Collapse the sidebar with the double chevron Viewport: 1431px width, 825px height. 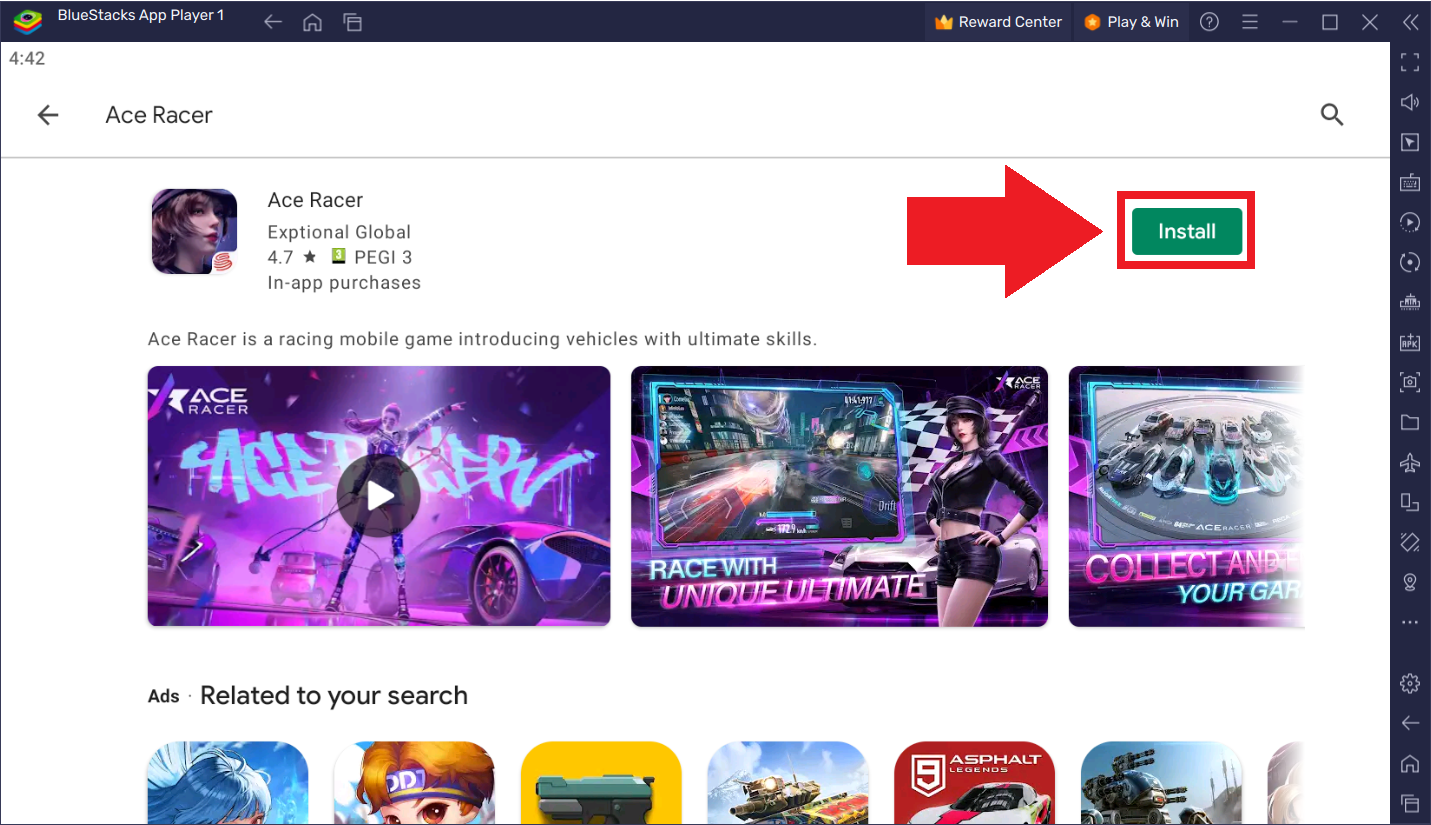tap(1410, 22)
